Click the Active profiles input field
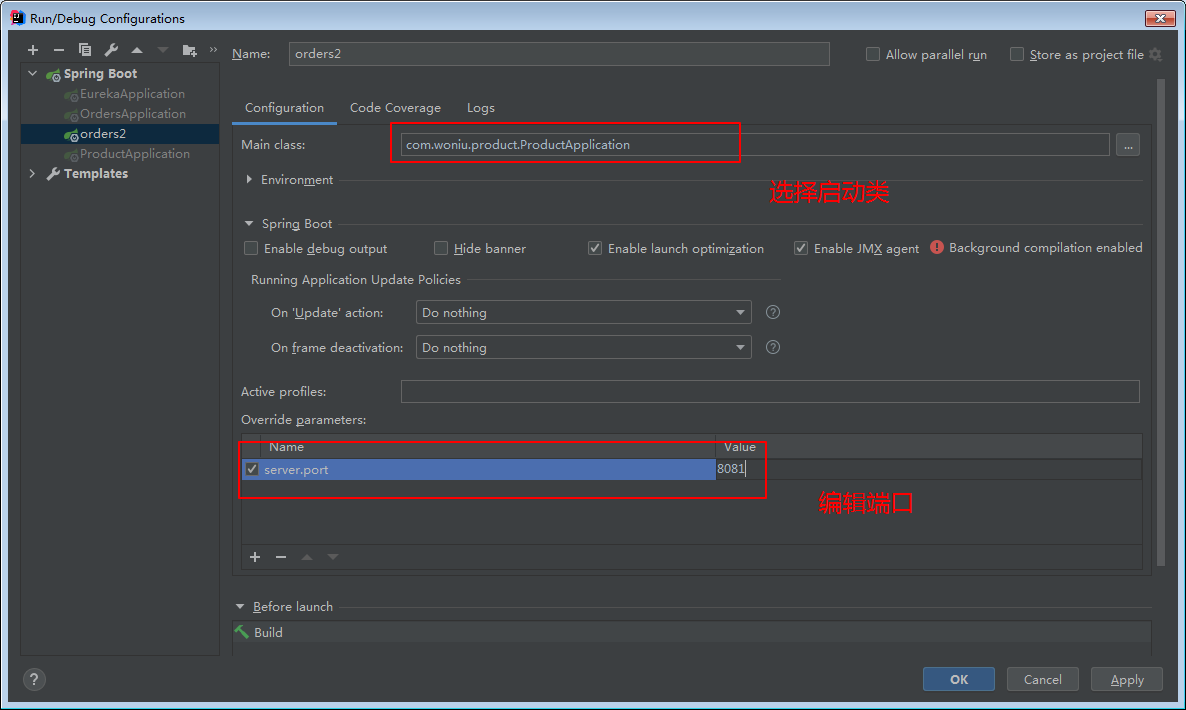1186x710 pixels. [769, 392]
